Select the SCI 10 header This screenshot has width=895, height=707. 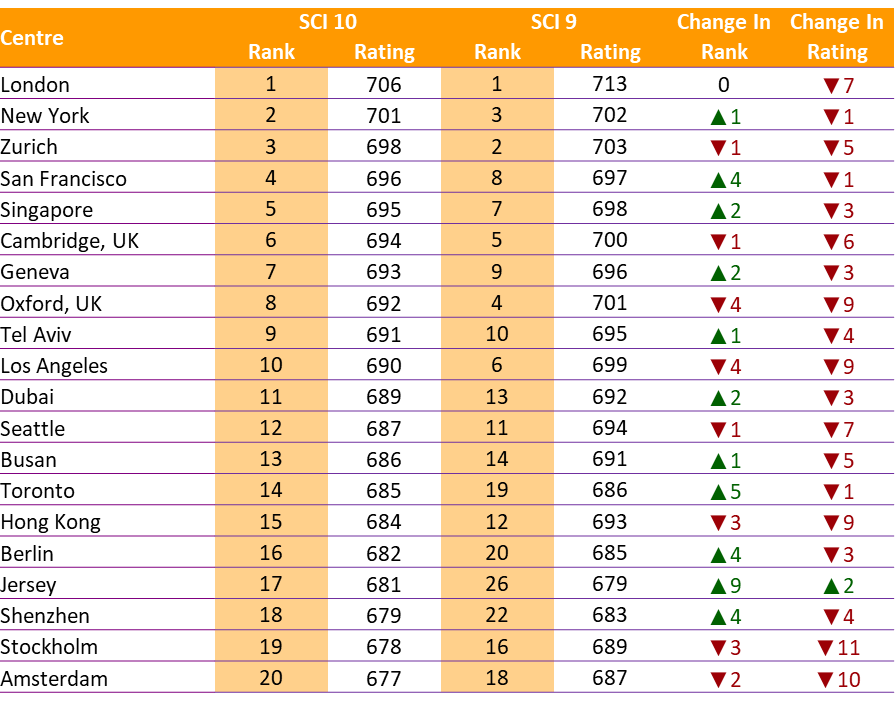tap(328, 22)
